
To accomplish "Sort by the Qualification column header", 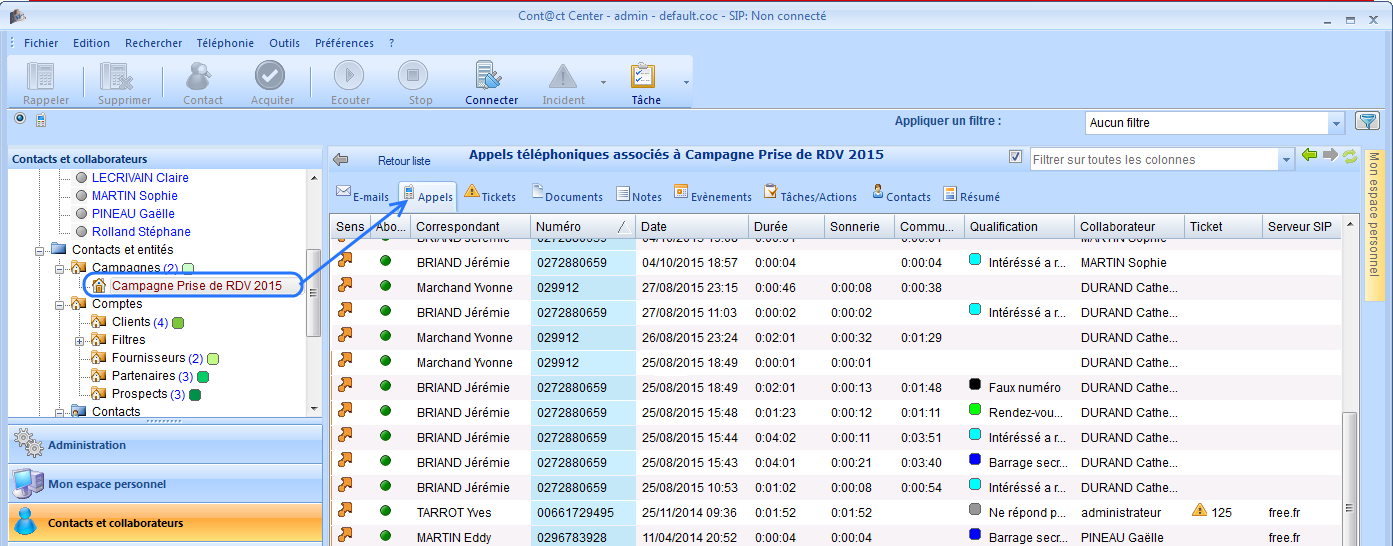I will (1019, 227).
